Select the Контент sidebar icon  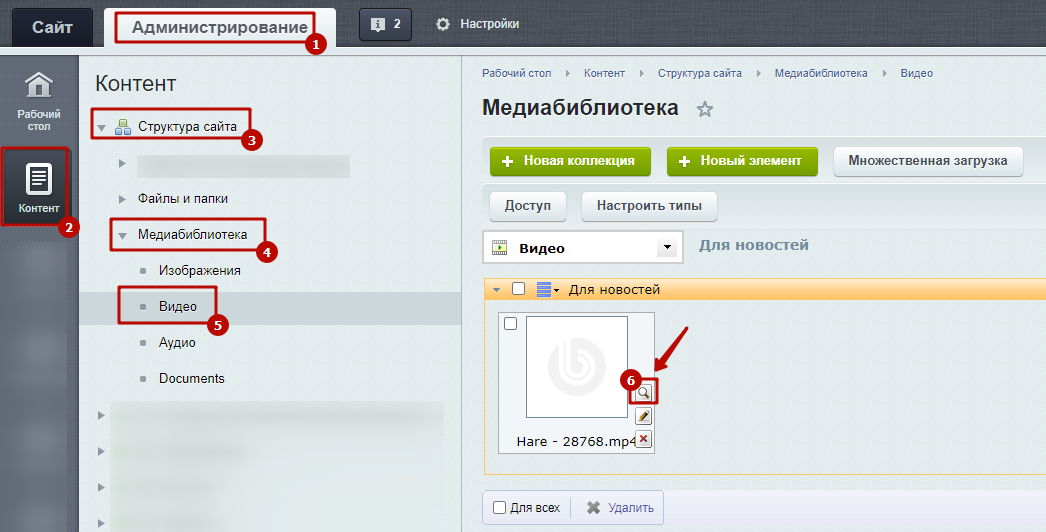click(x=38, y=186)
